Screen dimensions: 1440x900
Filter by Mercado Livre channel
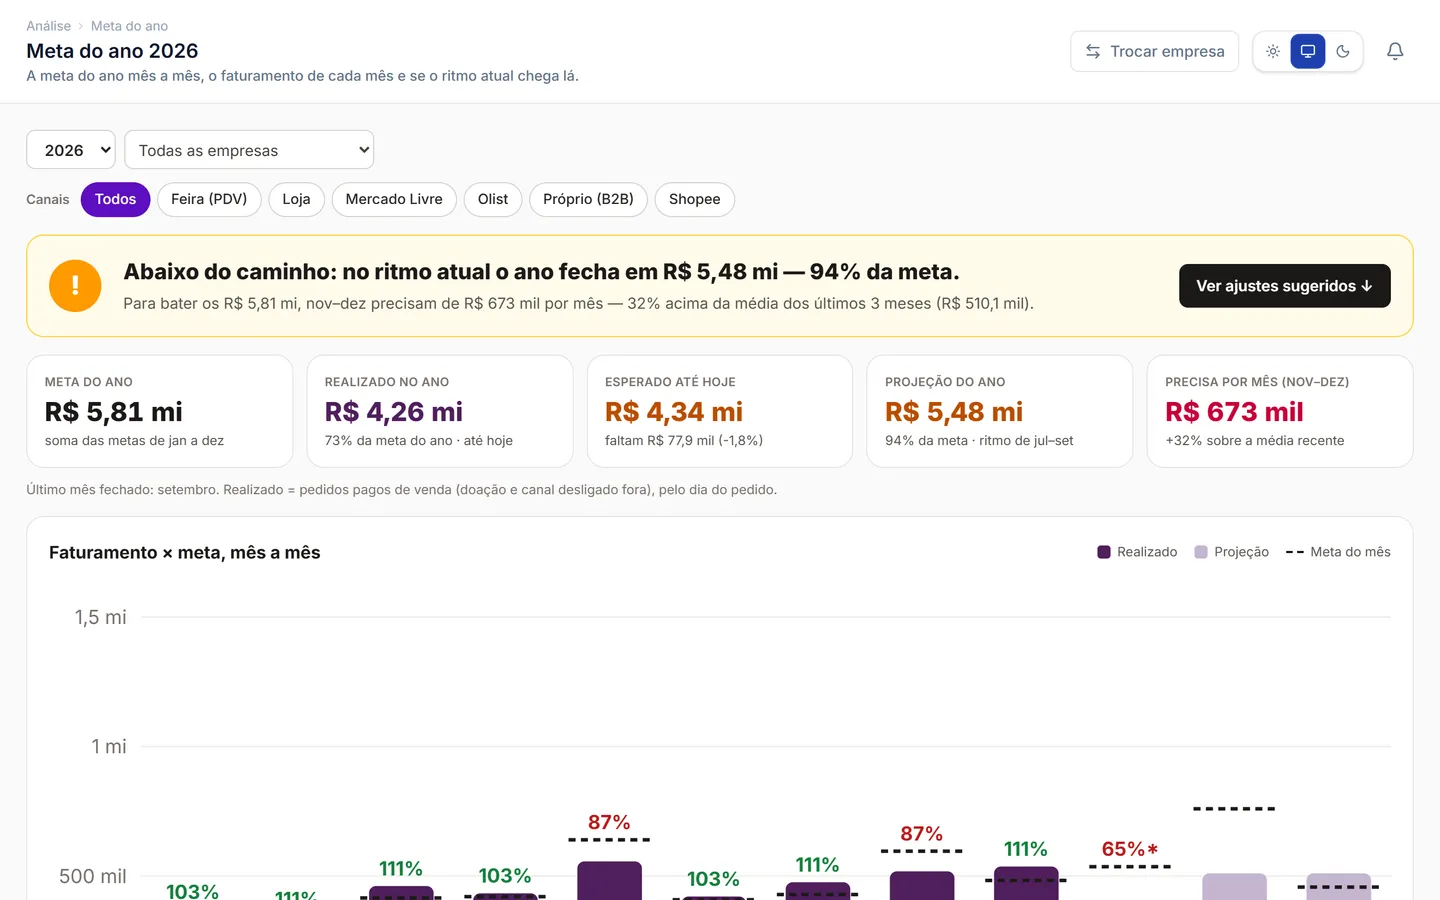point(394,199)
